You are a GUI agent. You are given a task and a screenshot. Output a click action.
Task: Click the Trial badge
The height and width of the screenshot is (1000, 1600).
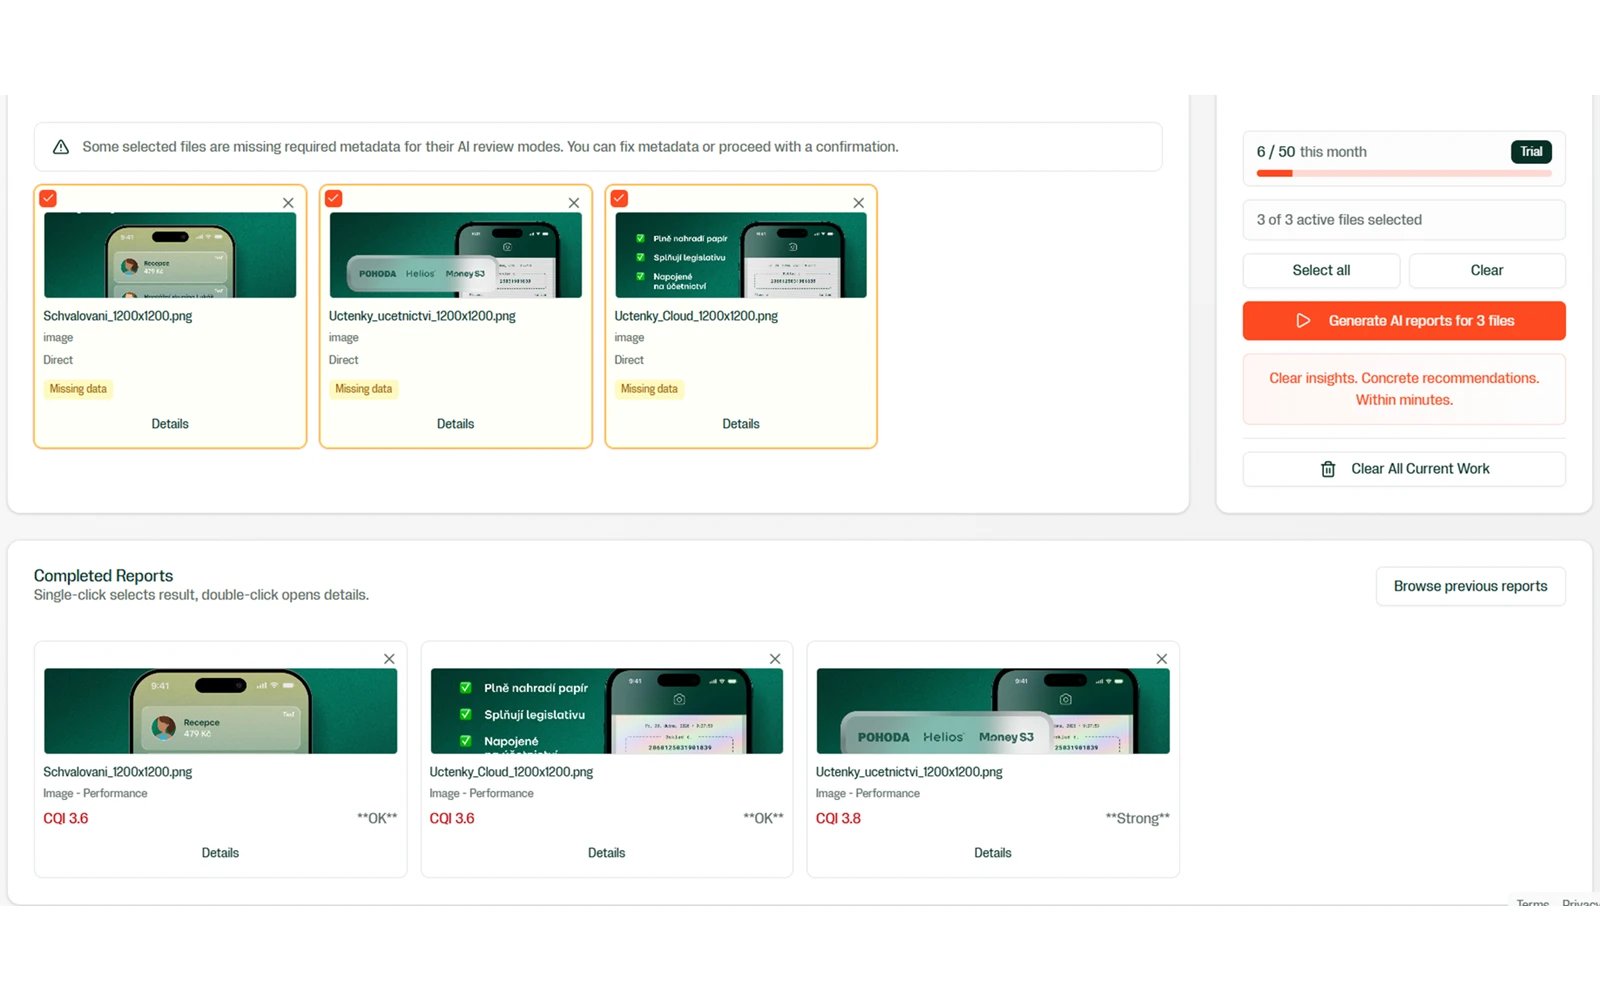[1531, 152]
